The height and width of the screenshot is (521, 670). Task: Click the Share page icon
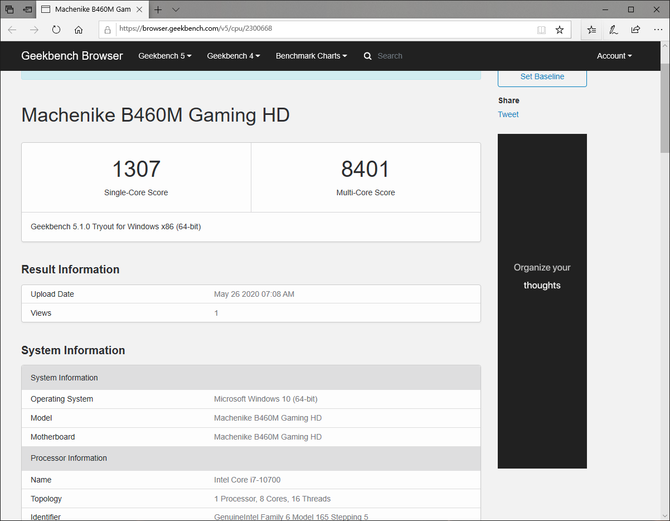635,30
